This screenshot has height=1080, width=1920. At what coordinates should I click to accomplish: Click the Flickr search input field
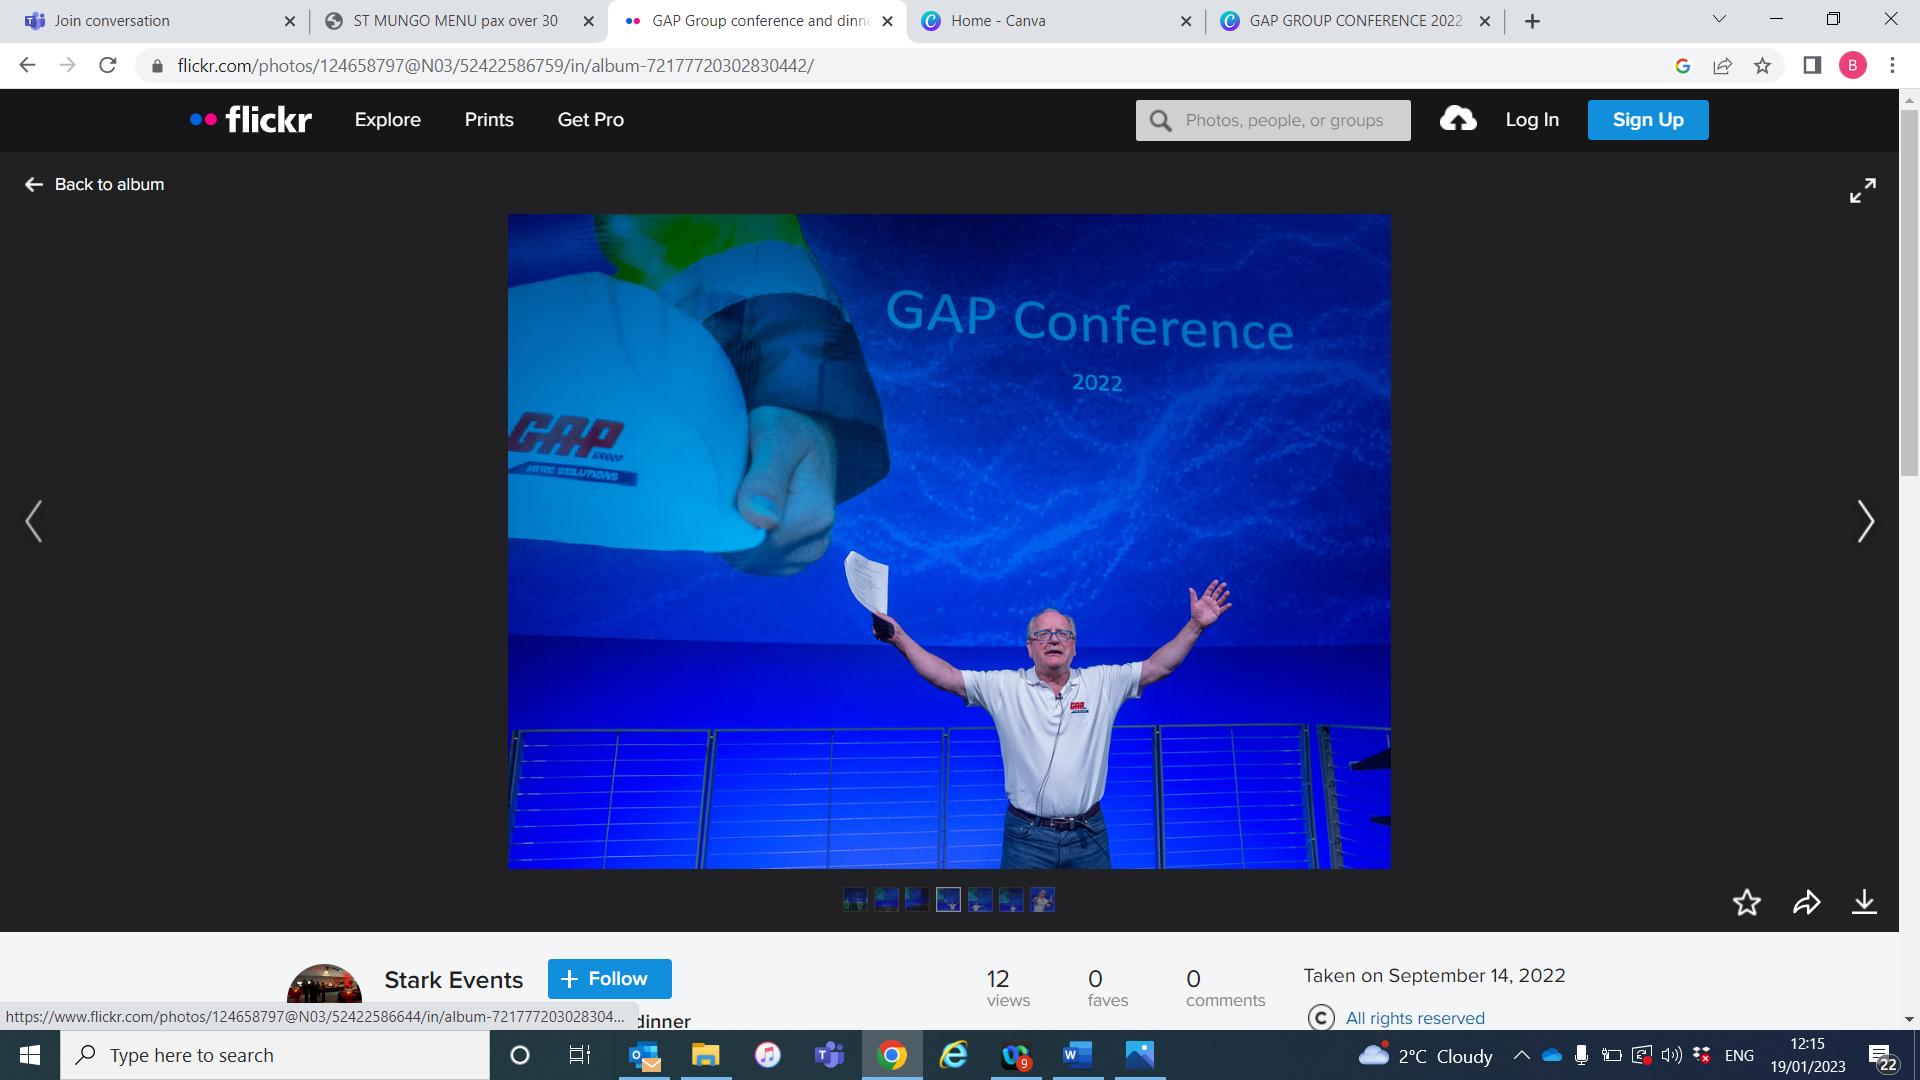[1285, 120]
